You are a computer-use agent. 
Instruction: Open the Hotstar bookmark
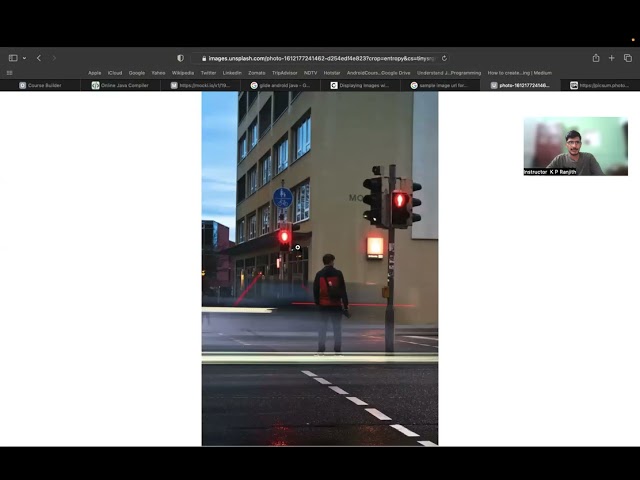pos(332,73)
